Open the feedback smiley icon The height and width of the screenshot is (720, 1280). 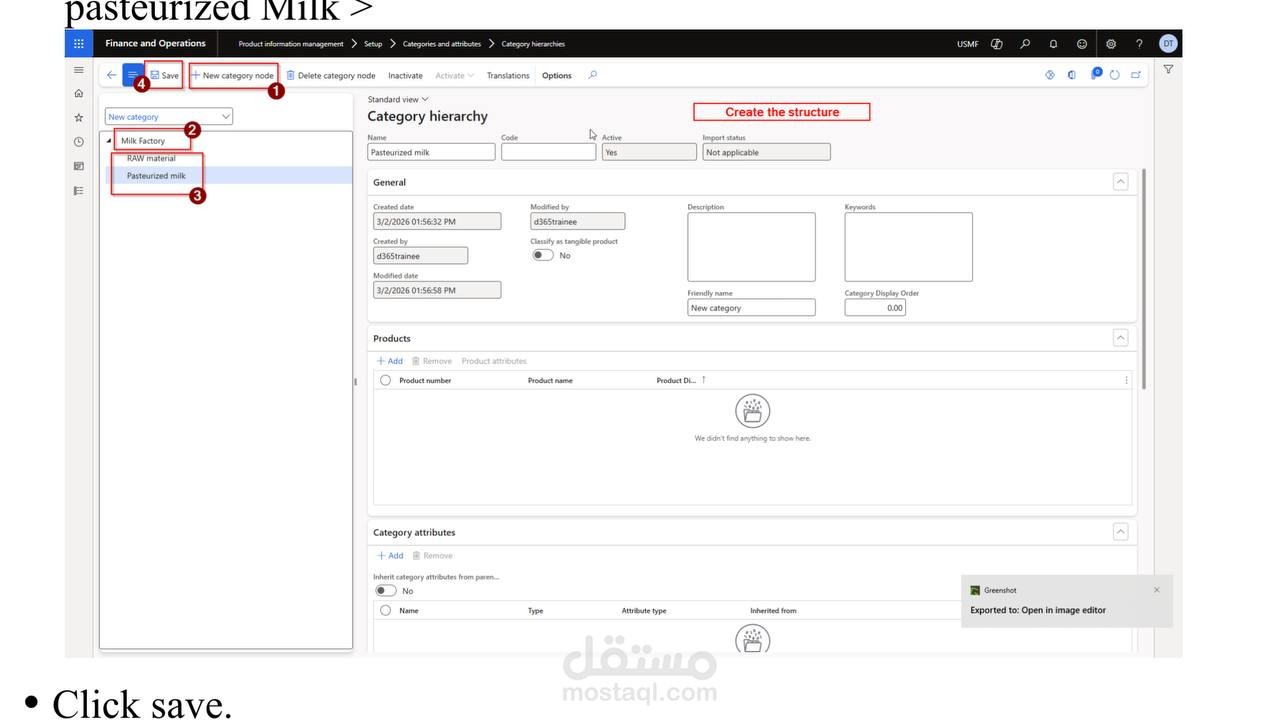1082,44
